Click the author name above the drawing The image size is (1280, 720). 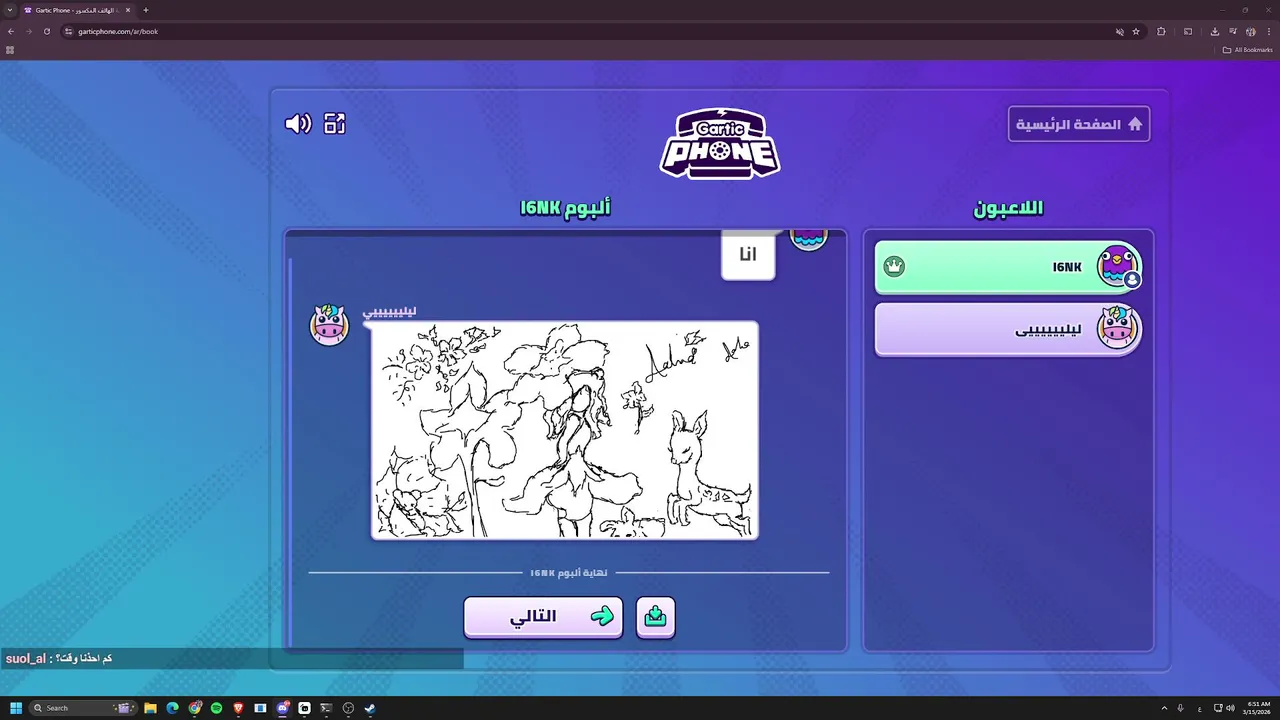389,312
